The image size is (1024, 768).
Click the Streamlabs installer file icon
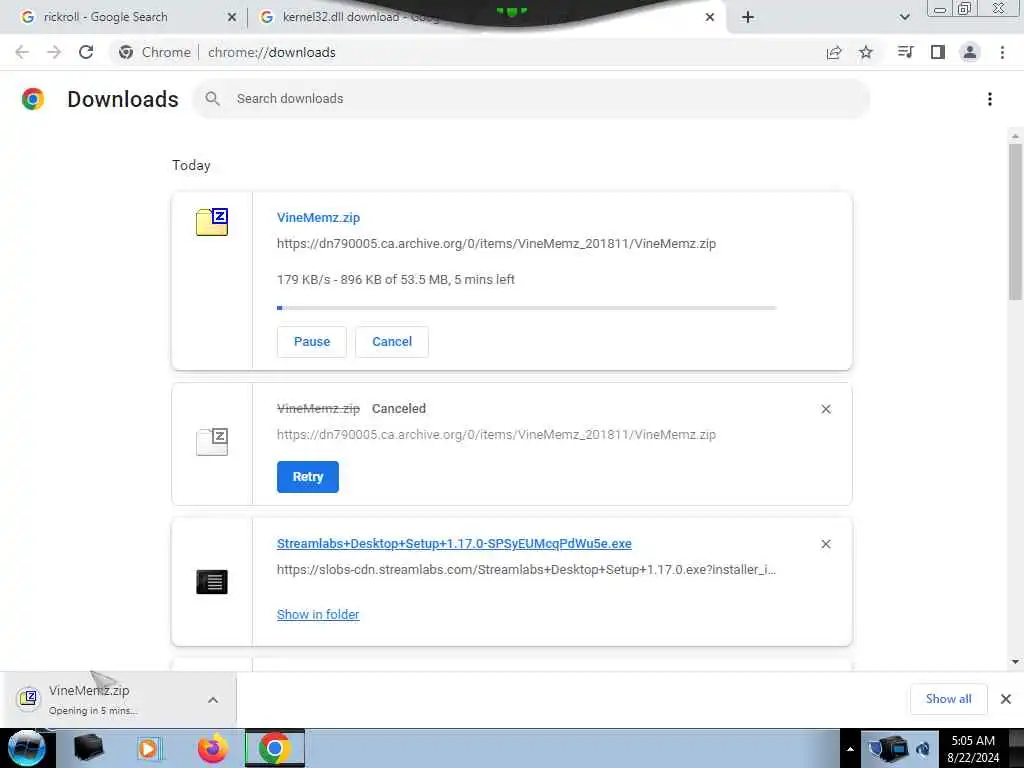[212, 581]
